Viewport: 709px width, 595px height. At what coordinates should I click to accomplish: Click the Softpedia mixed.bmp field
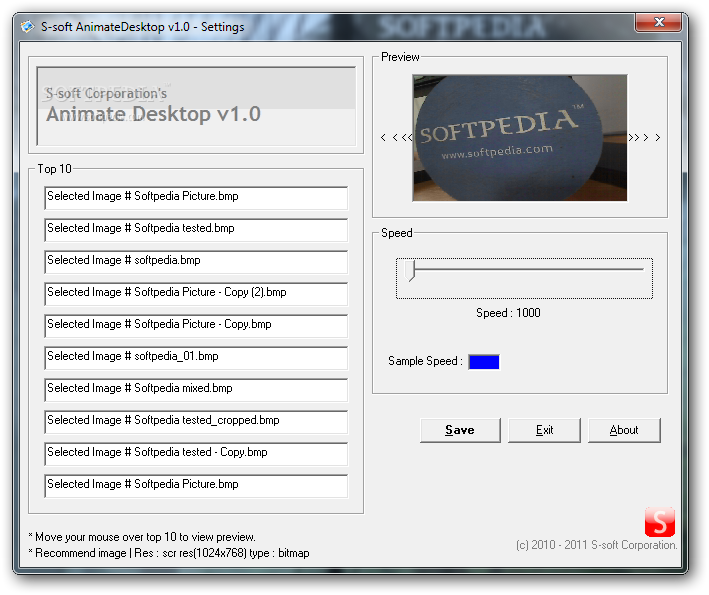point(196,390)
